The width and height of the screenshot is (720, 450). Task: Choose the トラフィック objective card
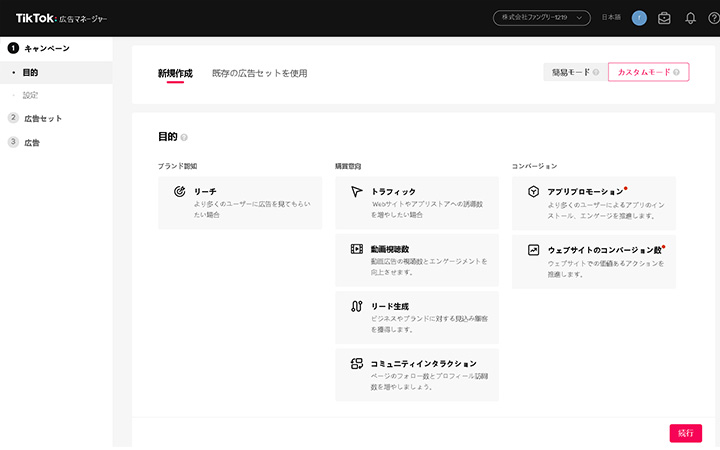tap(416, 202)
